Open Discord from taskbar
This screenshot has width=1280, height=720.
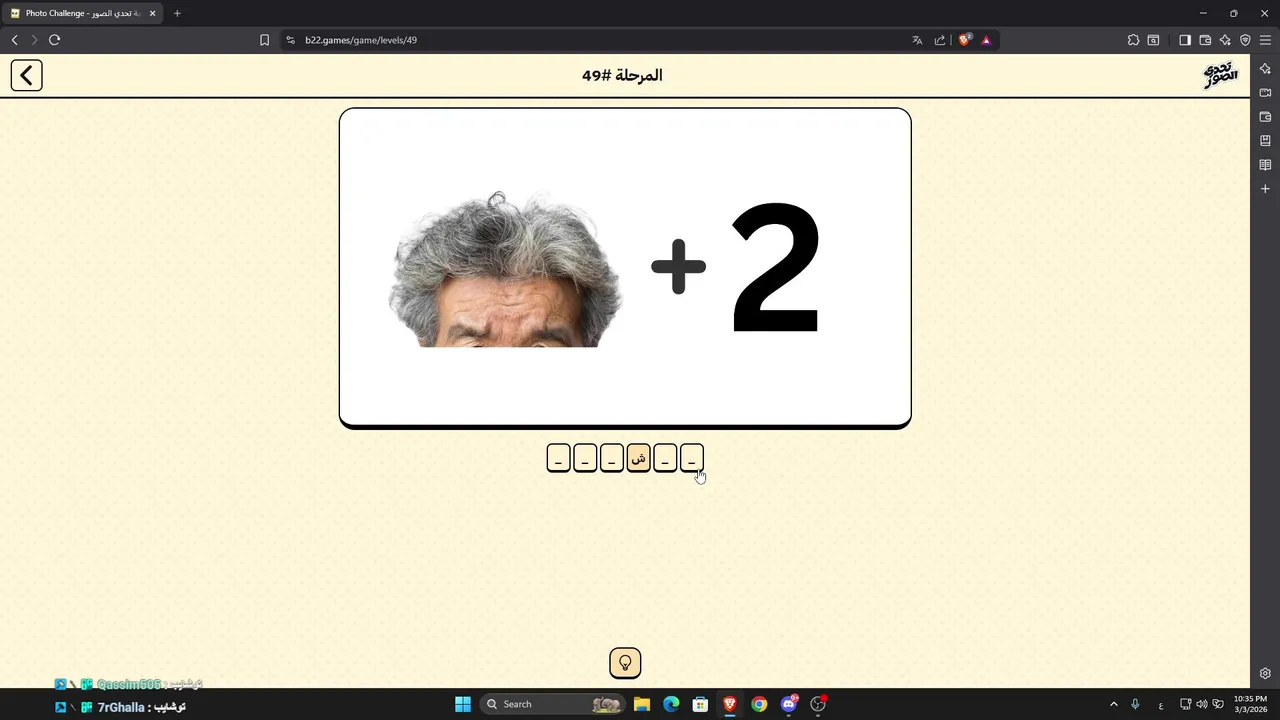(x=789, y=704)
